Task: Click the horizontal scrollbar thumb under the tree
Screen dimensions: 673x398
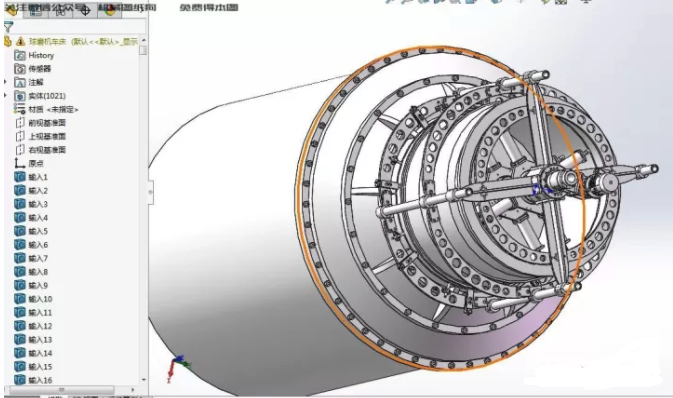Action: coord(62,390)
